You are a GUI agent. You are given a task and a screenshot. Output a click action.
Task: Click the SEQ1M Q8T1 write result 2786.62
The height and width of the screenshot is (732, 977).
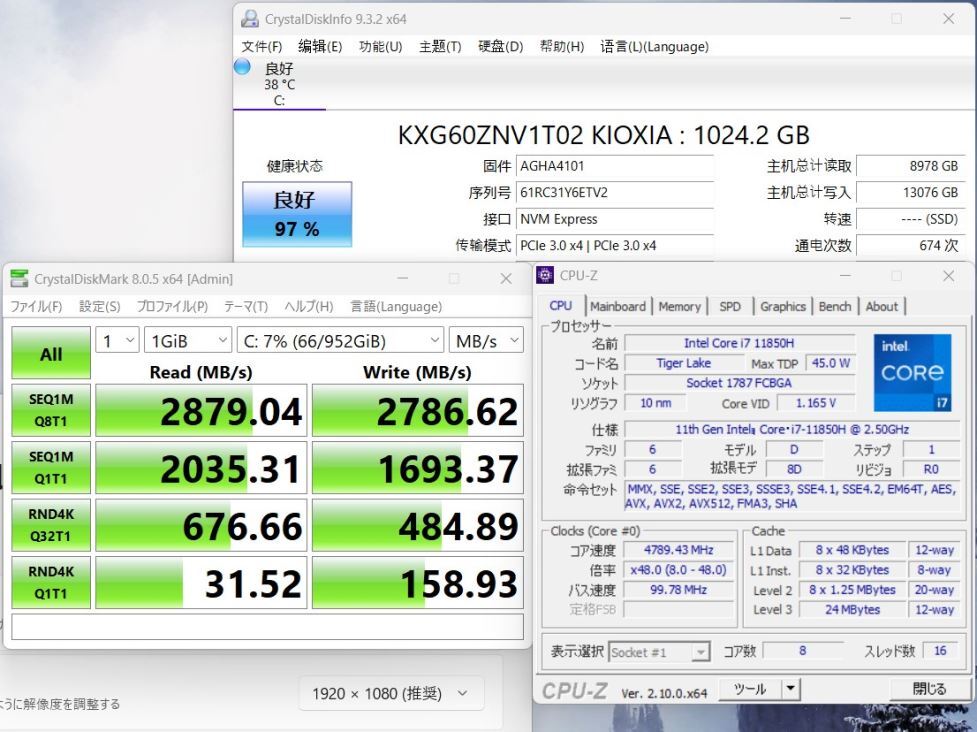[x=418, y=411]
